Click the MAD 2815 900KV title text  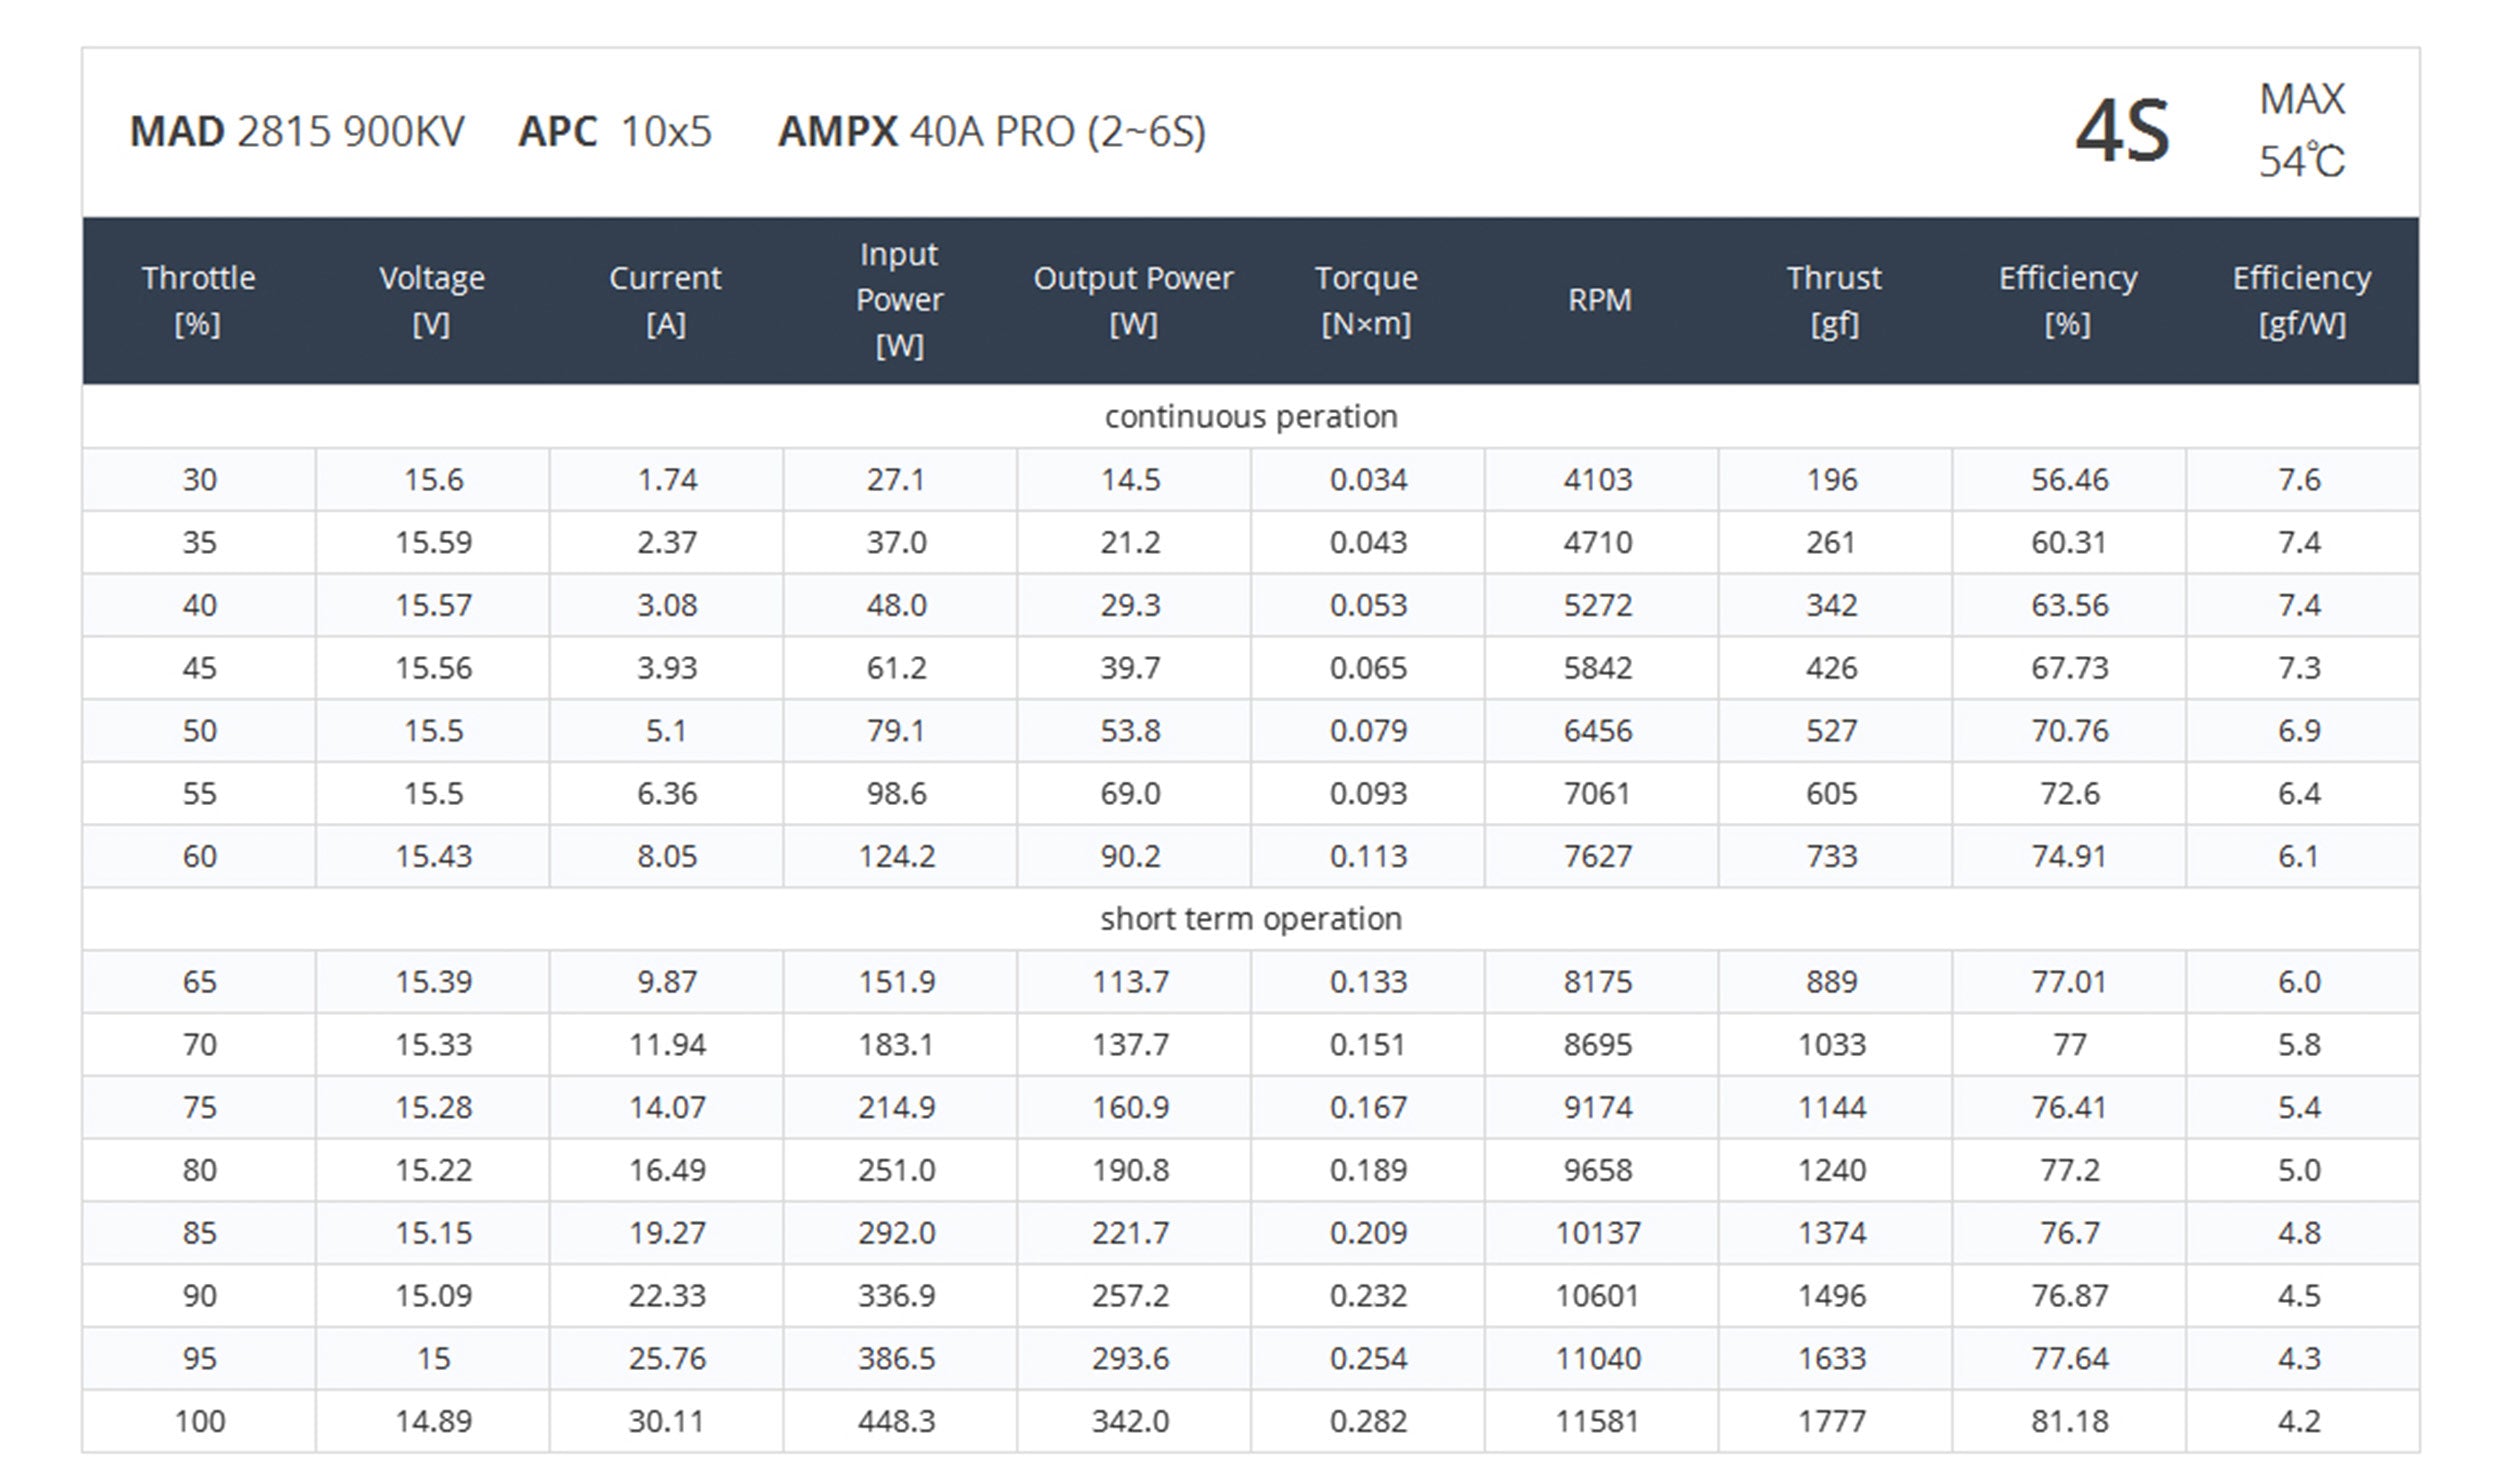(x=297, y=132)
